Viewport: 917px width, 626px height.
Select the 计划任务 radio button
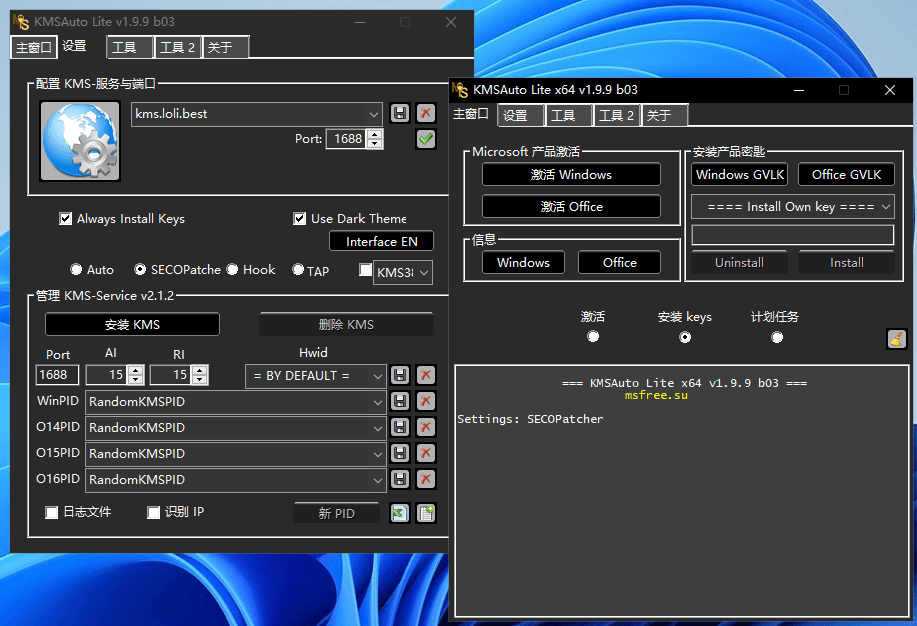tap(777, 338)
